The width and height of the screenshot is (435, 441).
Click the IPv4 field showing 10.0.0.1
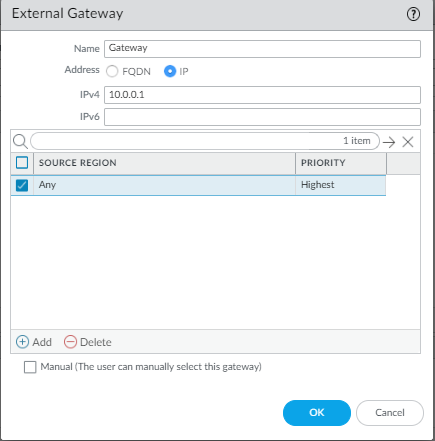tap(262, 95)
